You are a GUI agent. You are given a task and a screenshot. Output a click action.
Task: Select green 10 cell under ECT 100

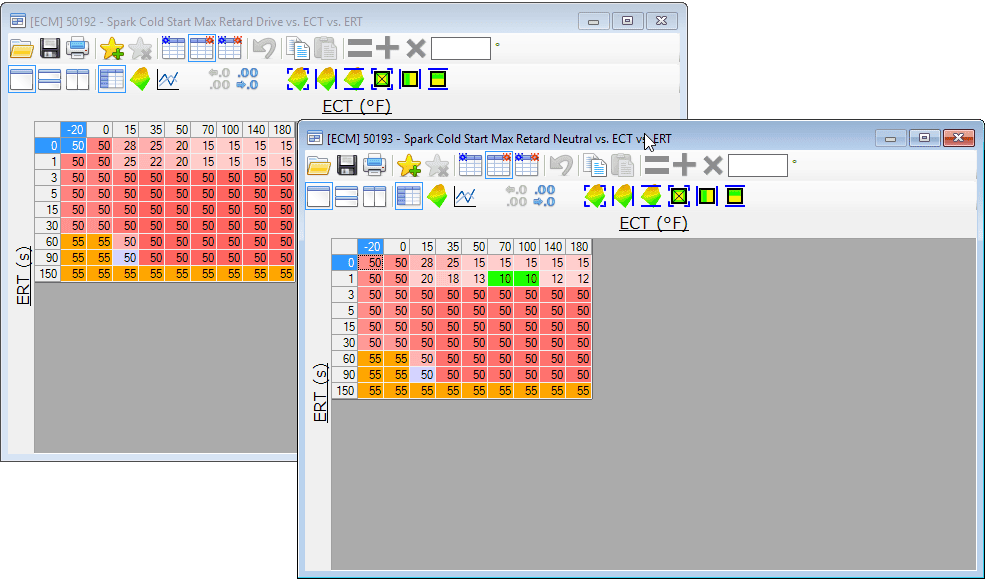point(527,278)
